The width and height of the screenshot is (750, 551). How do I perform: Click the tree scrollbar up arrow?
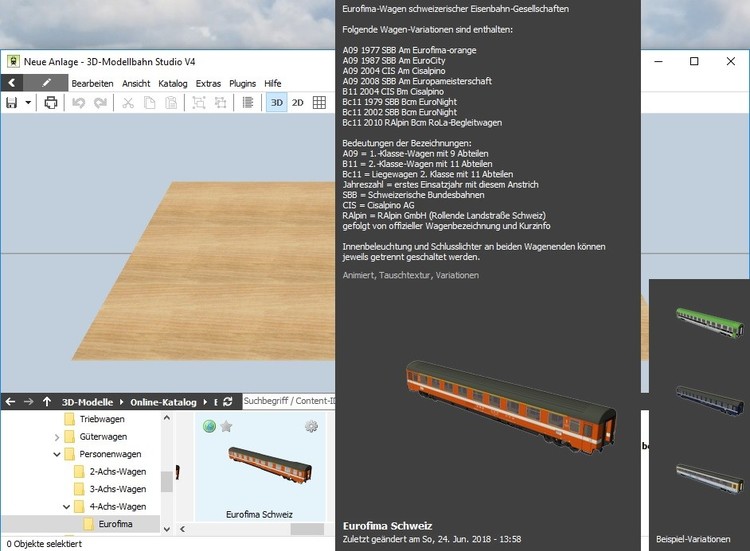166,418
